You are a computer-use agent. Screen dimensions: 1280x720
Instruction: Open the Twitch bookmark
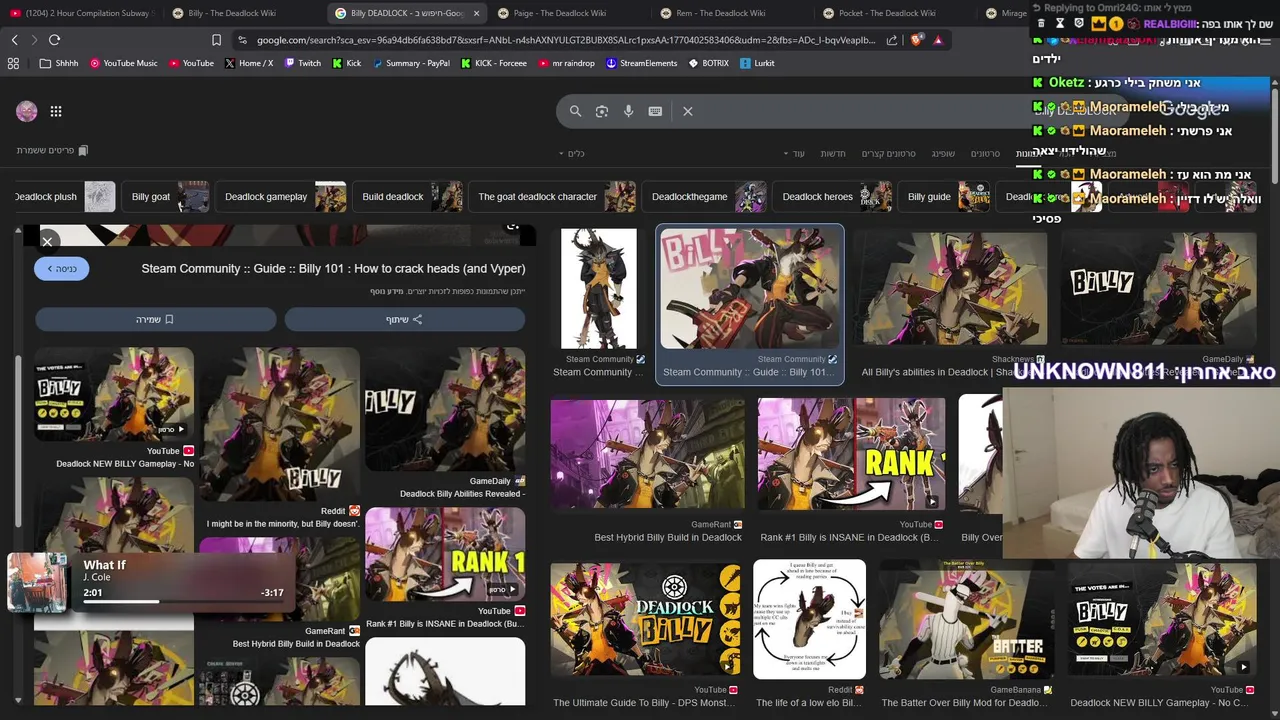pos(302,63)
